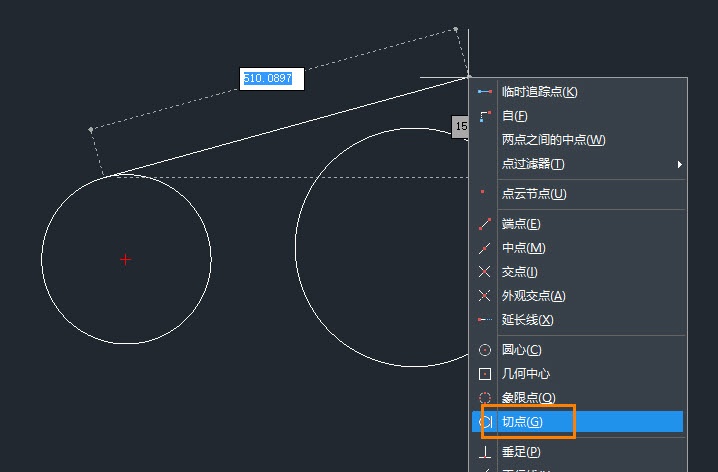Click the 交点 intersection snap icon
The height and width of the screenshot is (472, 718).
(x=485, y=272)
